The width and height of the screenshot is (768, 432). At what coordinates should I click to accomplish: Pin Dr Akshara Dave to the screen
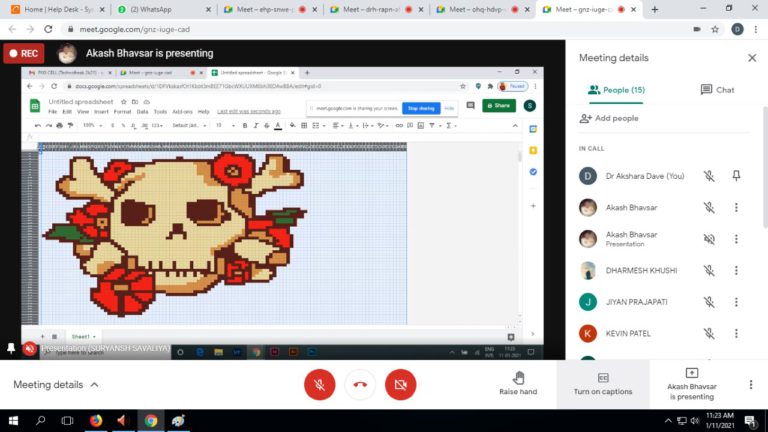(x=736, y=176)
